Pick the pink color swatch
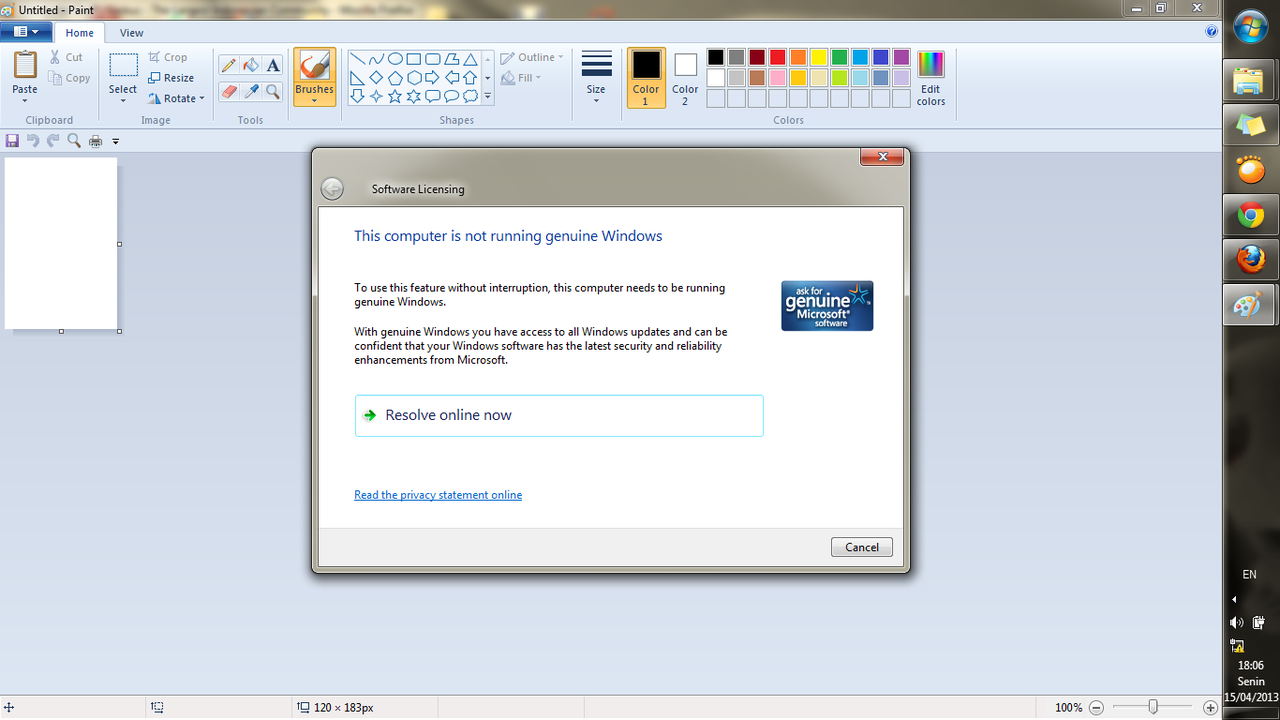The width and height of the screenshot is (1280, 720). [777, 78]
